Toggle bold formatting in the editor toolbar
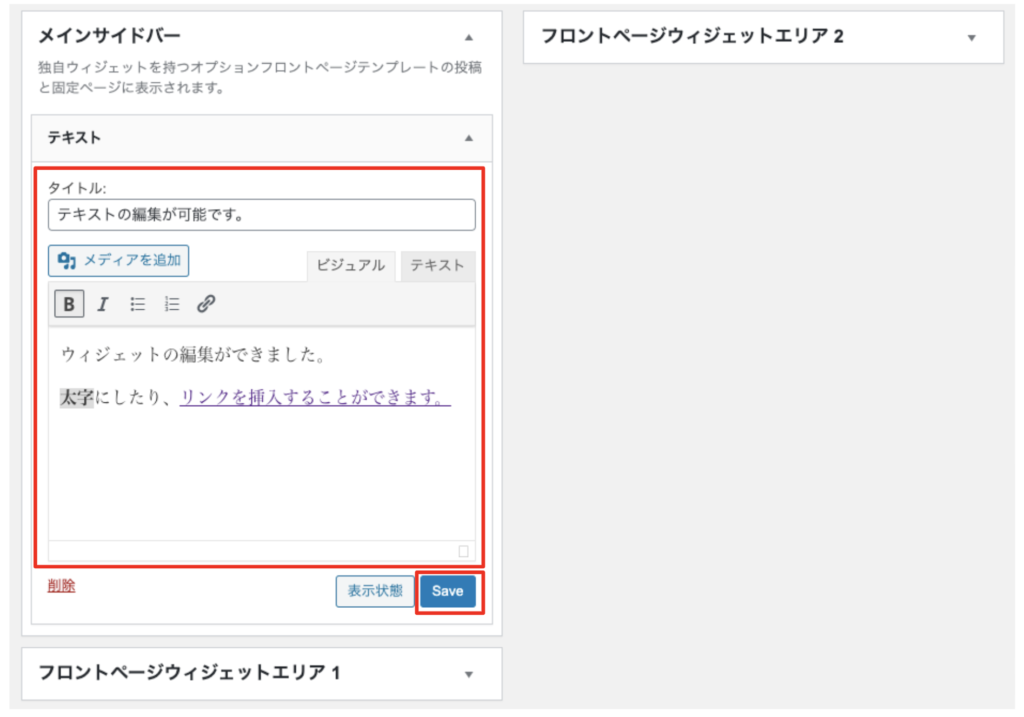Viewport: 1024px width, 717px height. click(68, 304)
